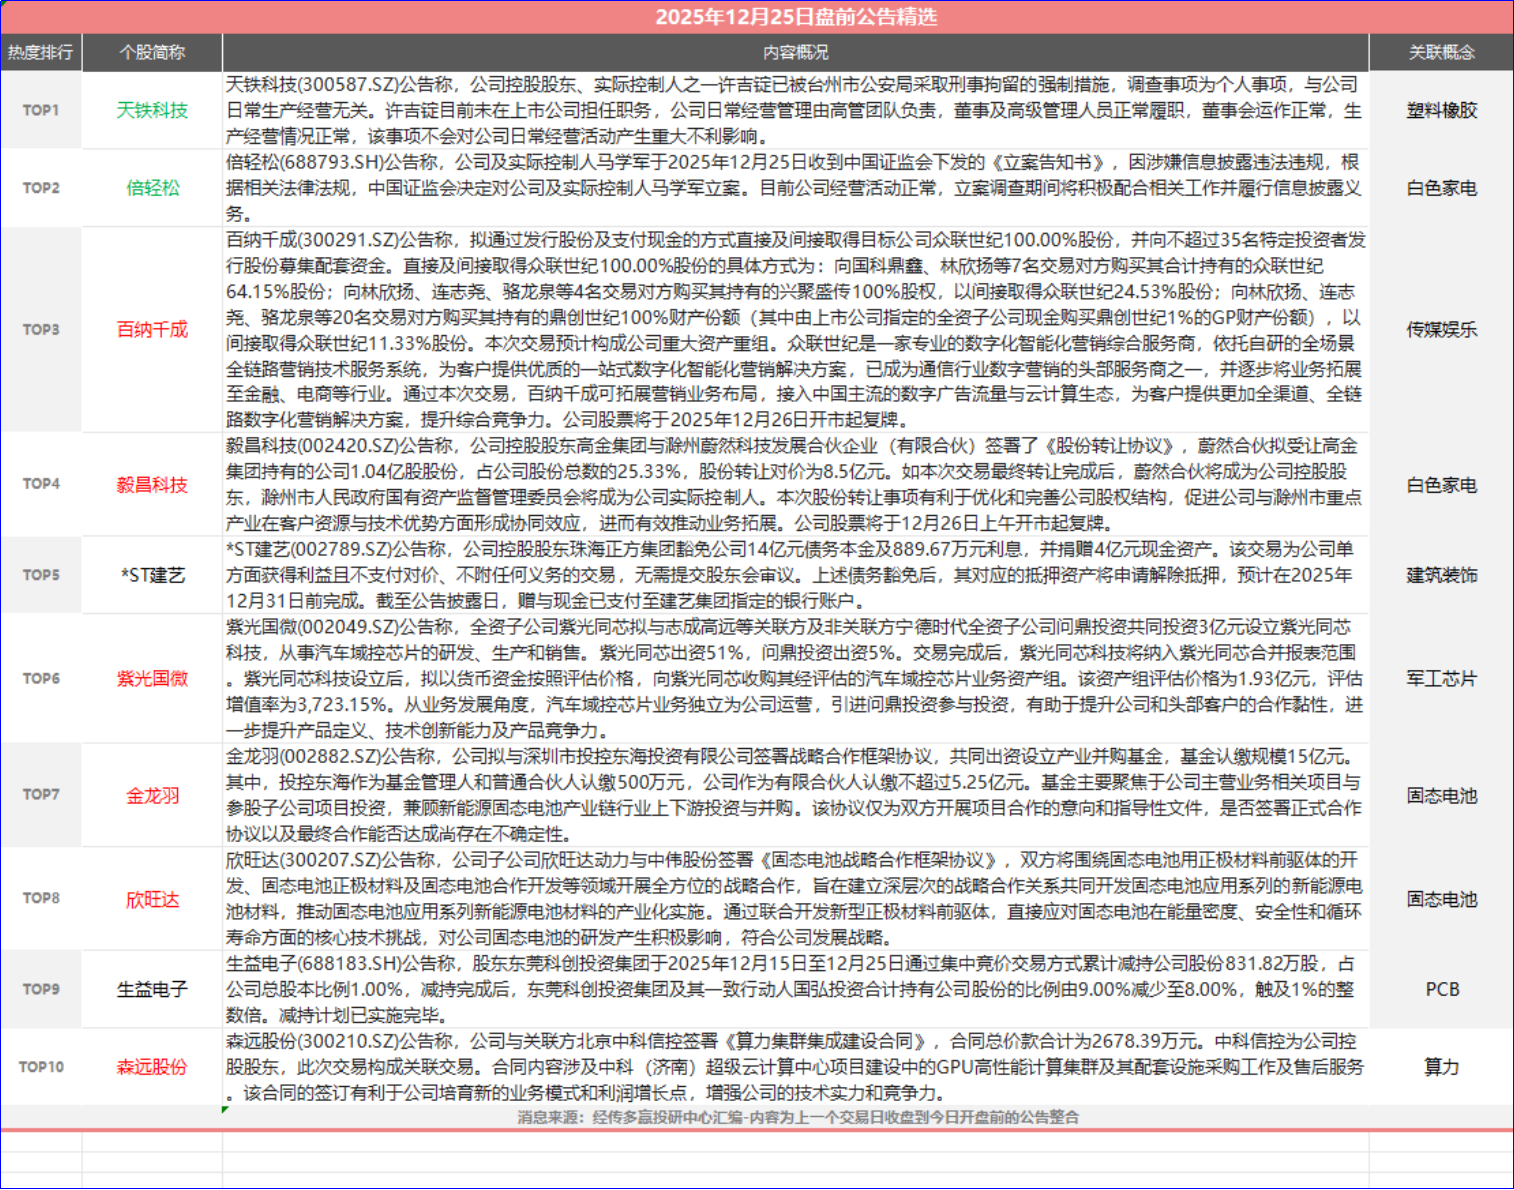This screenshot has width=1514, height=1190.
Task: Click the "消息来源" source footer line
Action: (798, 1117)
